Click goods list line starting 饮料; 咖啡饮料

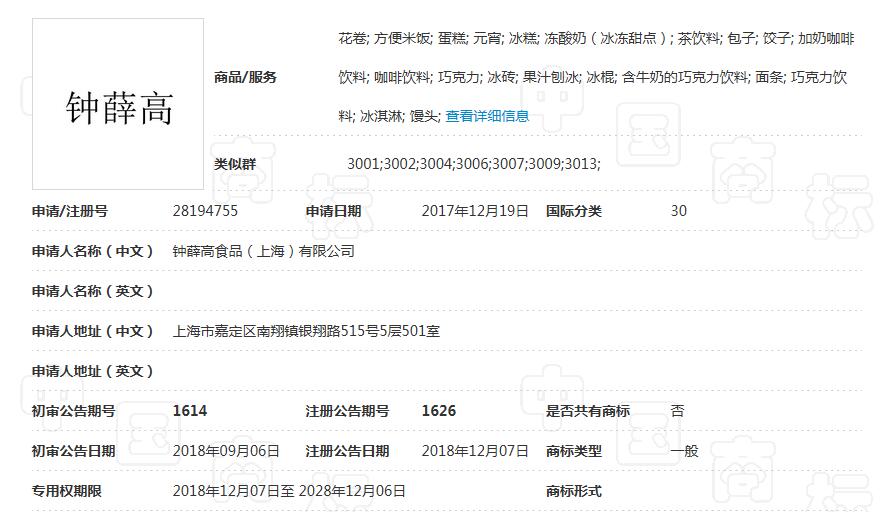point(593,78)
